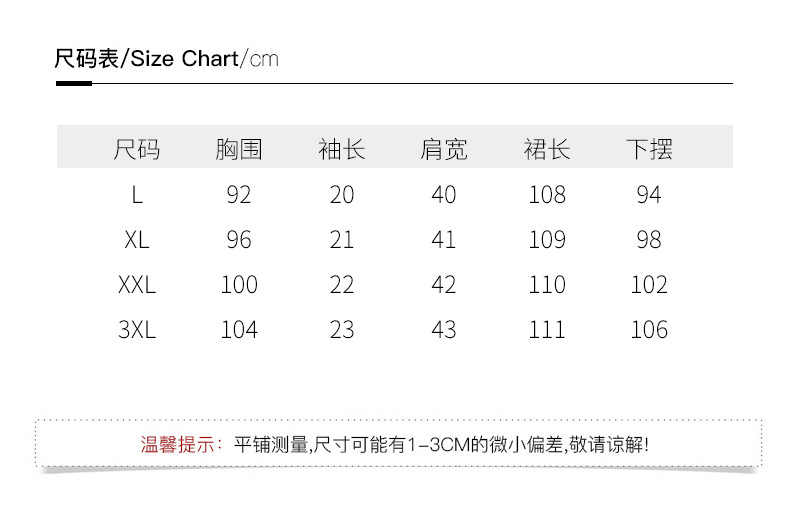
Task: Click the XL size row label
Action: (x=137, y=240)
